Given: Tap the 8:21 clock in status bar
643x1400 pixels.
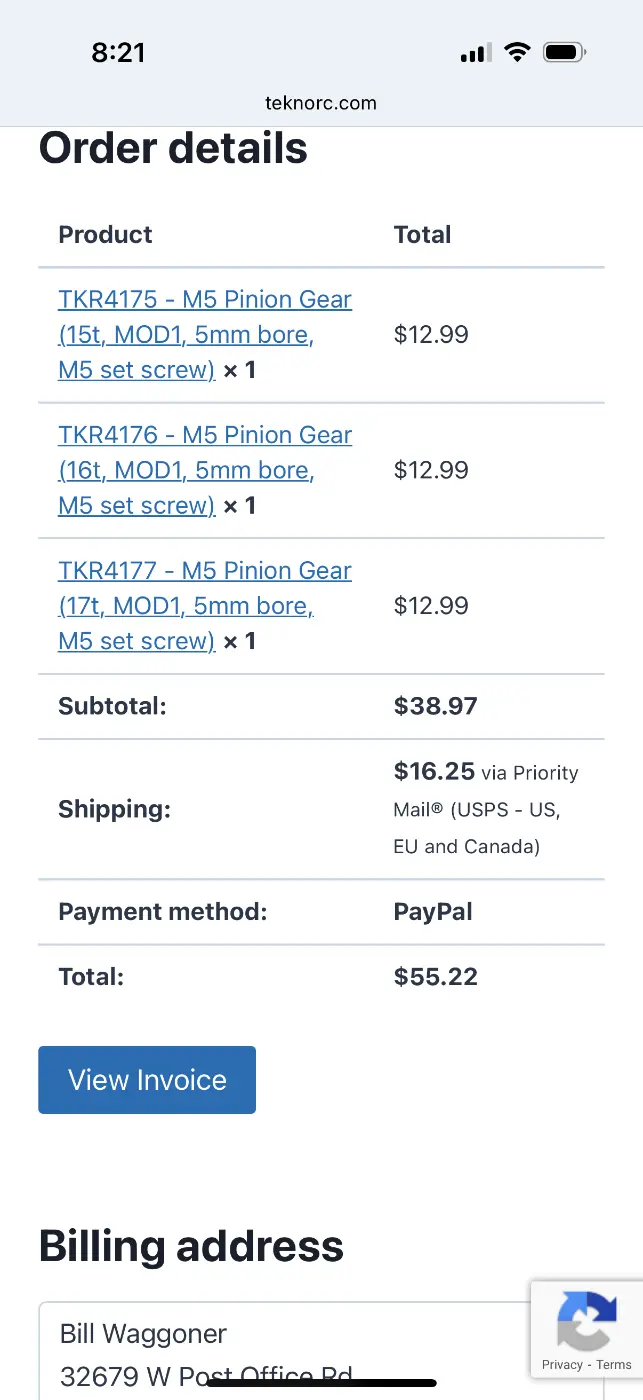Looking at the screenshot, I should (x=119, y=53).
